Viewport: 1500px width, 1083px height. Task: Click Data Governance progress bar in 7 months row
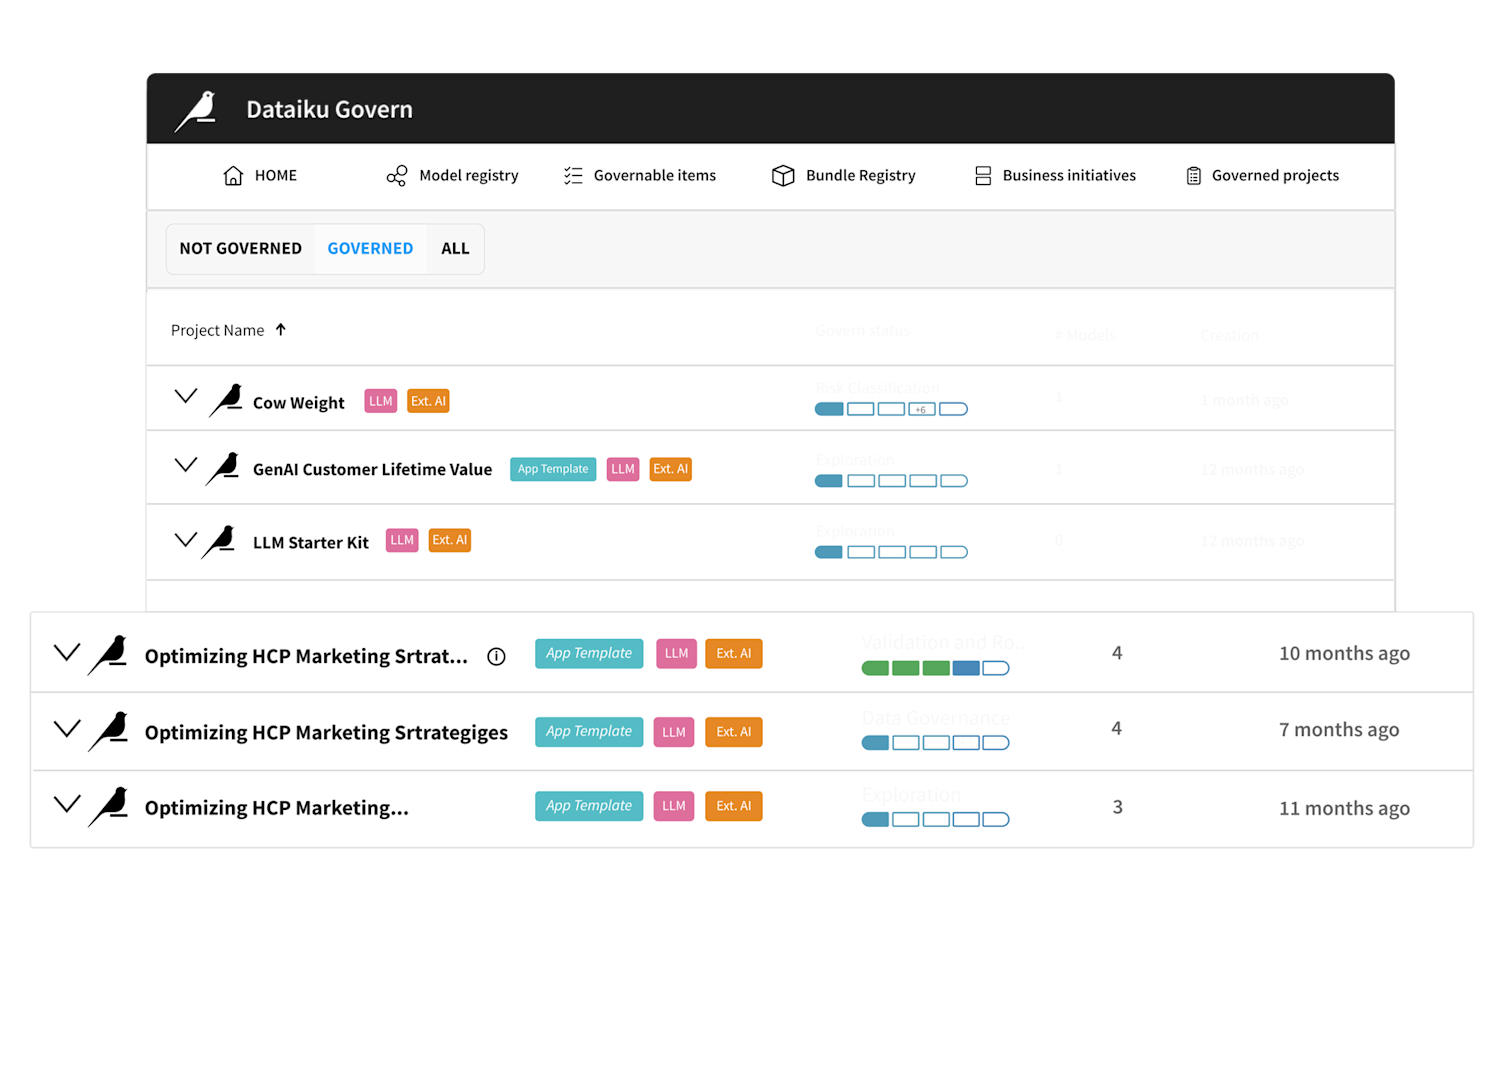(935, 743)
